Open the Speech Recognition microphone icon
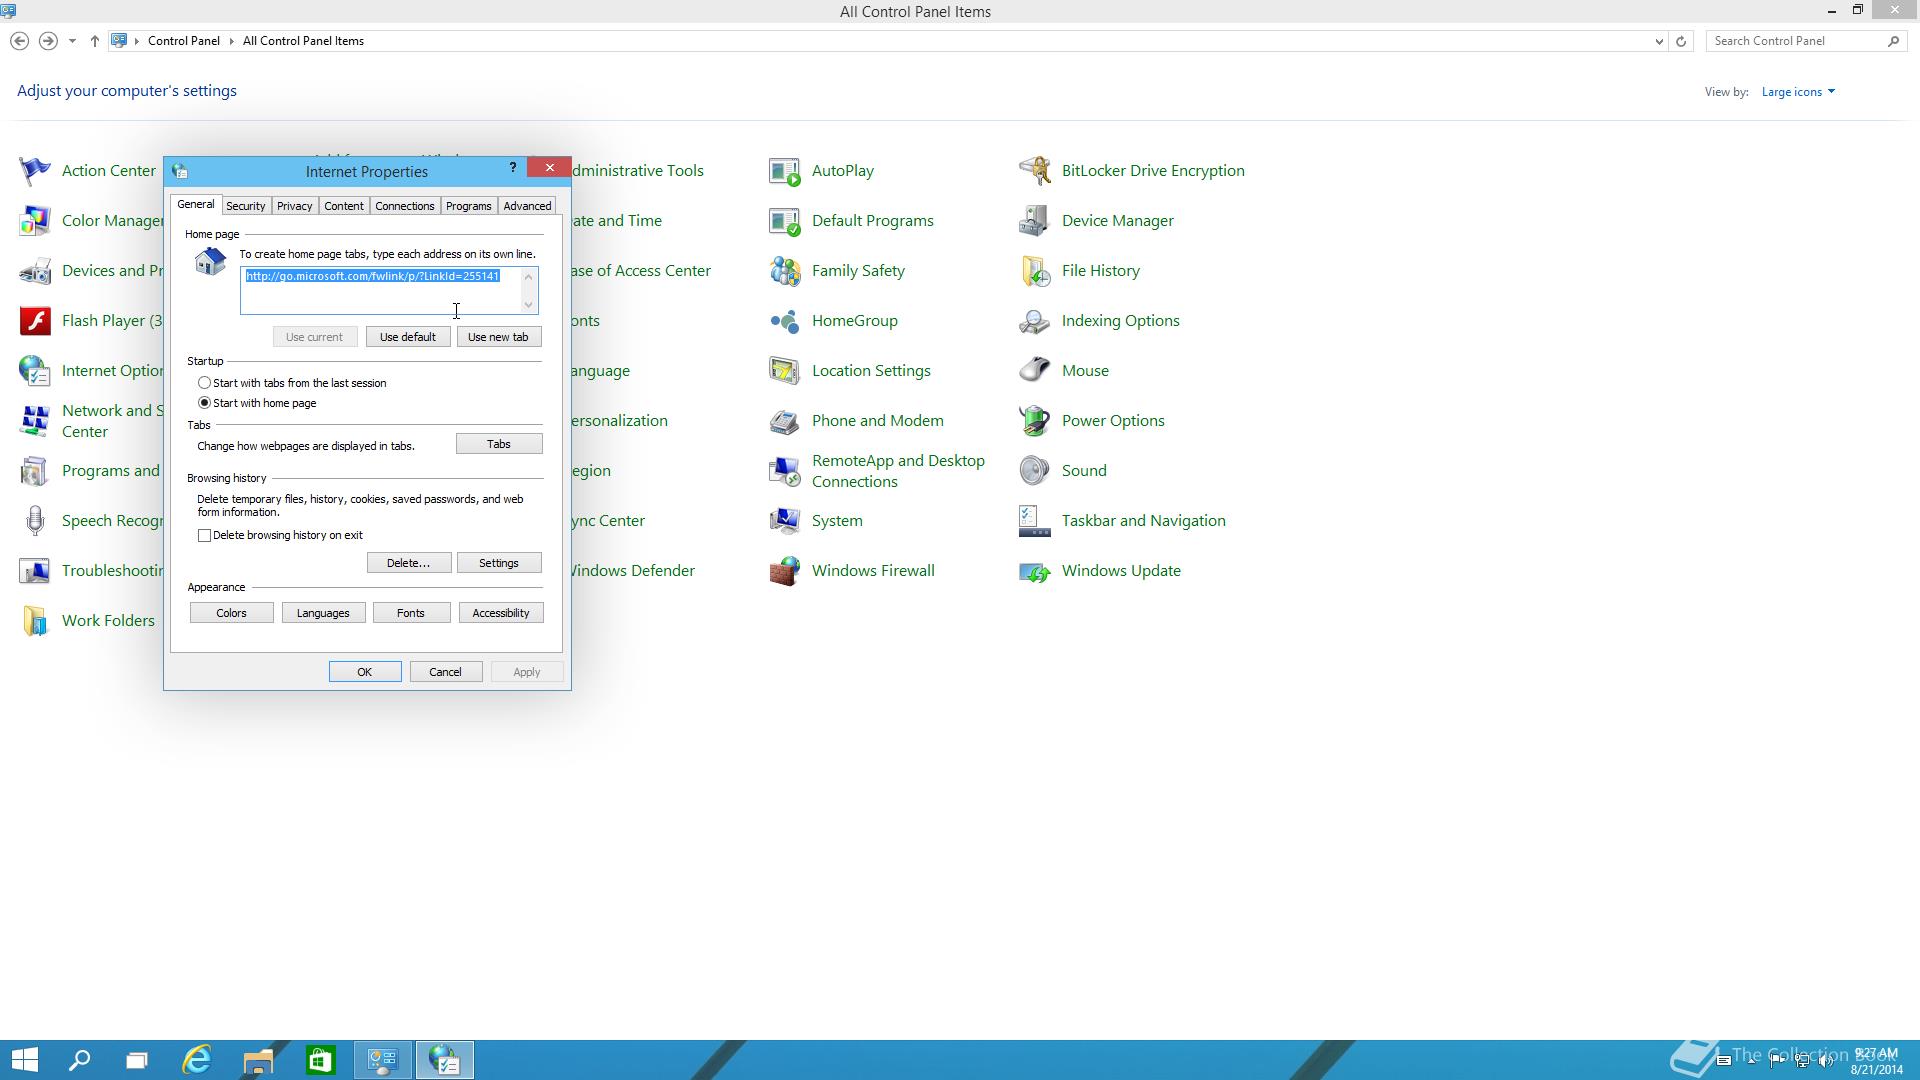1920x1080 pixels. click(x=35, y=521)
